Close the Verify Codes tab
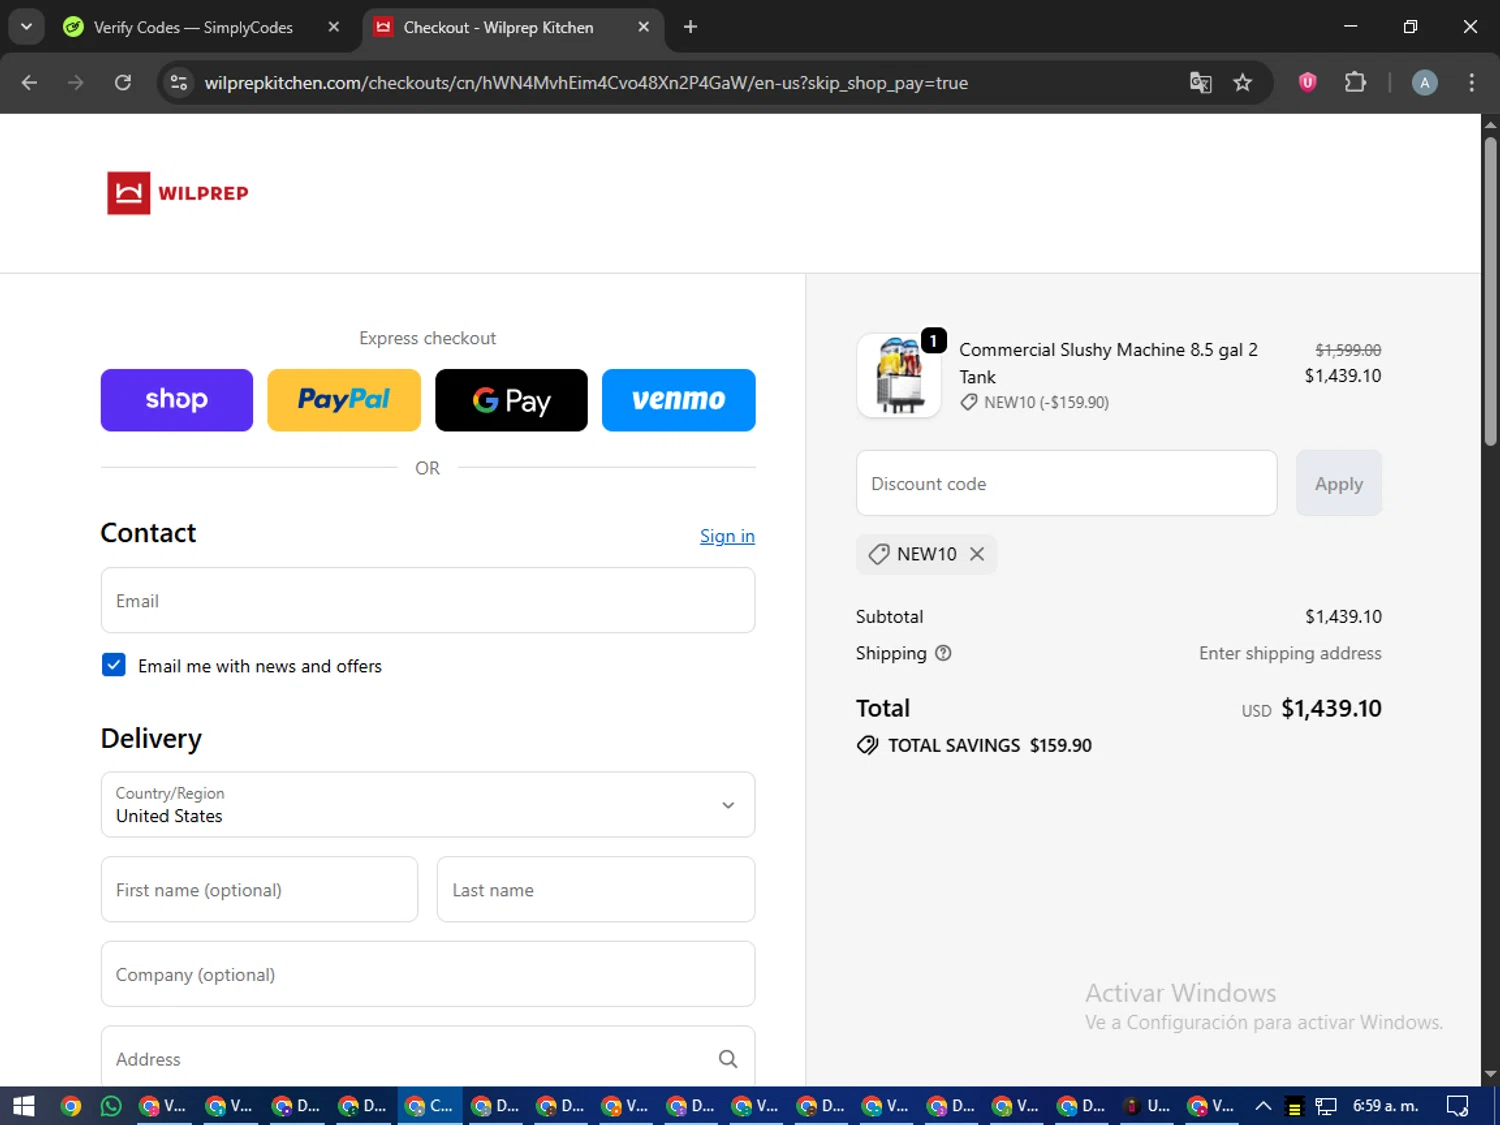The width and height of the screenshot is (1500, 1125). [x=334, y=27]
